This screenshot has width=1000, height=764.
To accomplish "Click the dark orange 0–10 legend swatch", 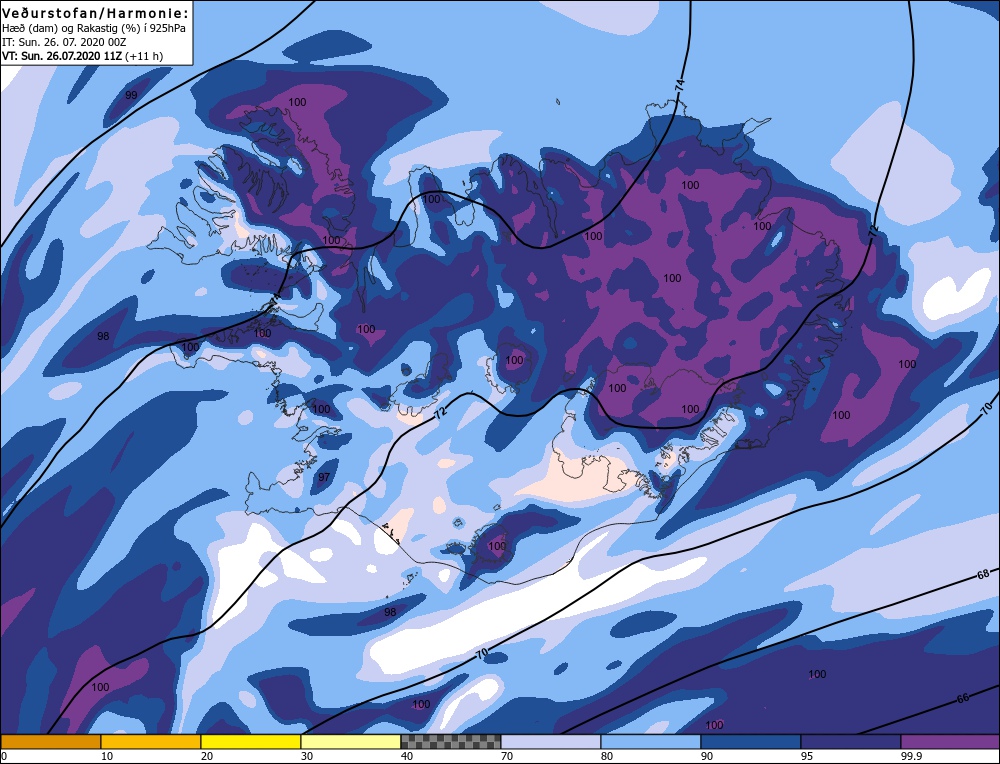I will pyautogui.click(x=51, y=741).
